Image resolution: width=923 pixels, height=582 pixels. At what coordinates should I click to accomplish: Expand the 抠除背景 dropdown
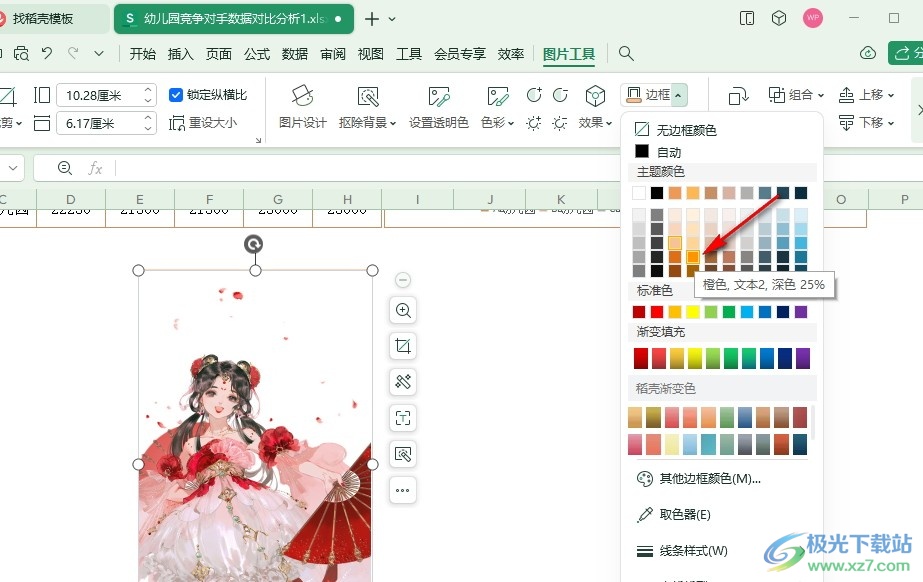click(393, 123)
